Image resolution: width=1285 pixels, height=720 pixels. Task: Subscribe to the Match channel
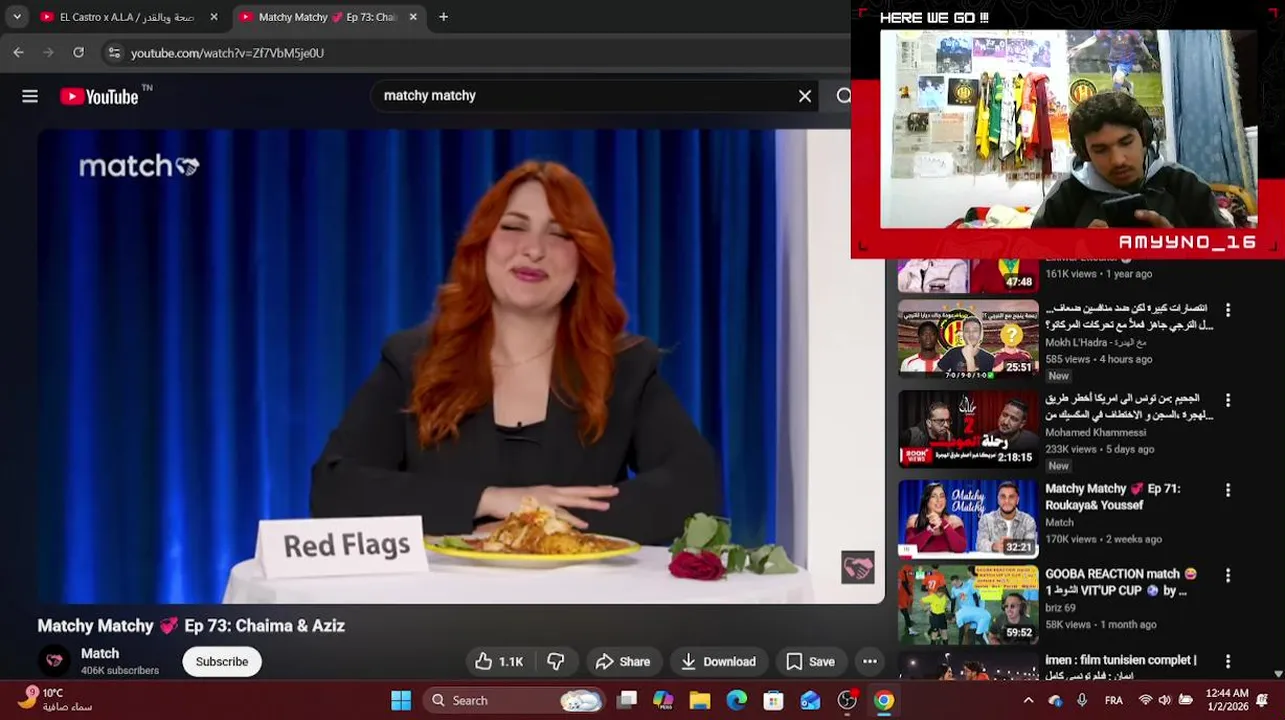coord(222,661)
